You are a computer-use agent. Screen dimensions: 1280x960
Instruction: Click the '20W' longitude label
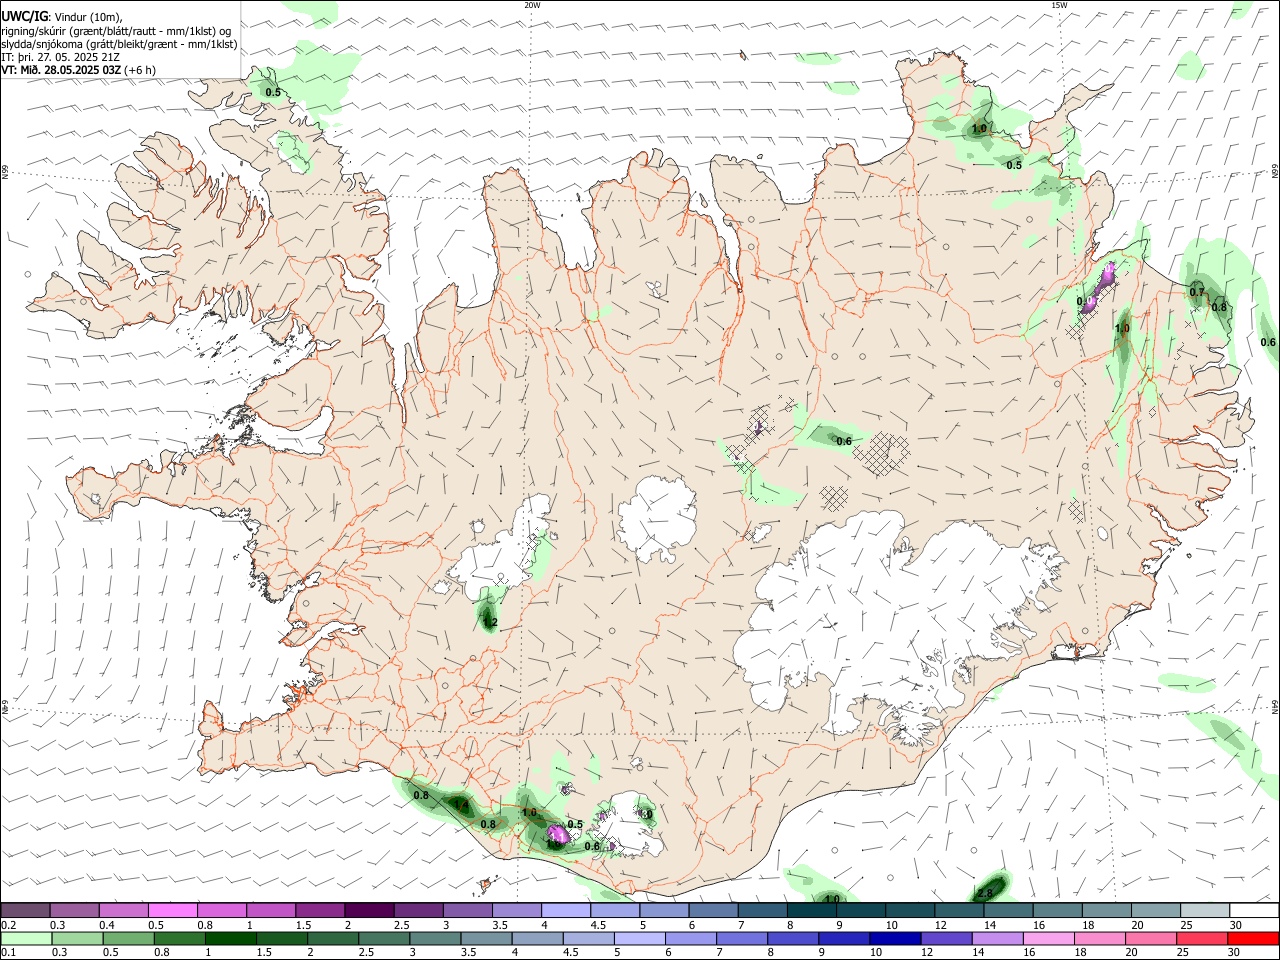(x=532, y=5)
